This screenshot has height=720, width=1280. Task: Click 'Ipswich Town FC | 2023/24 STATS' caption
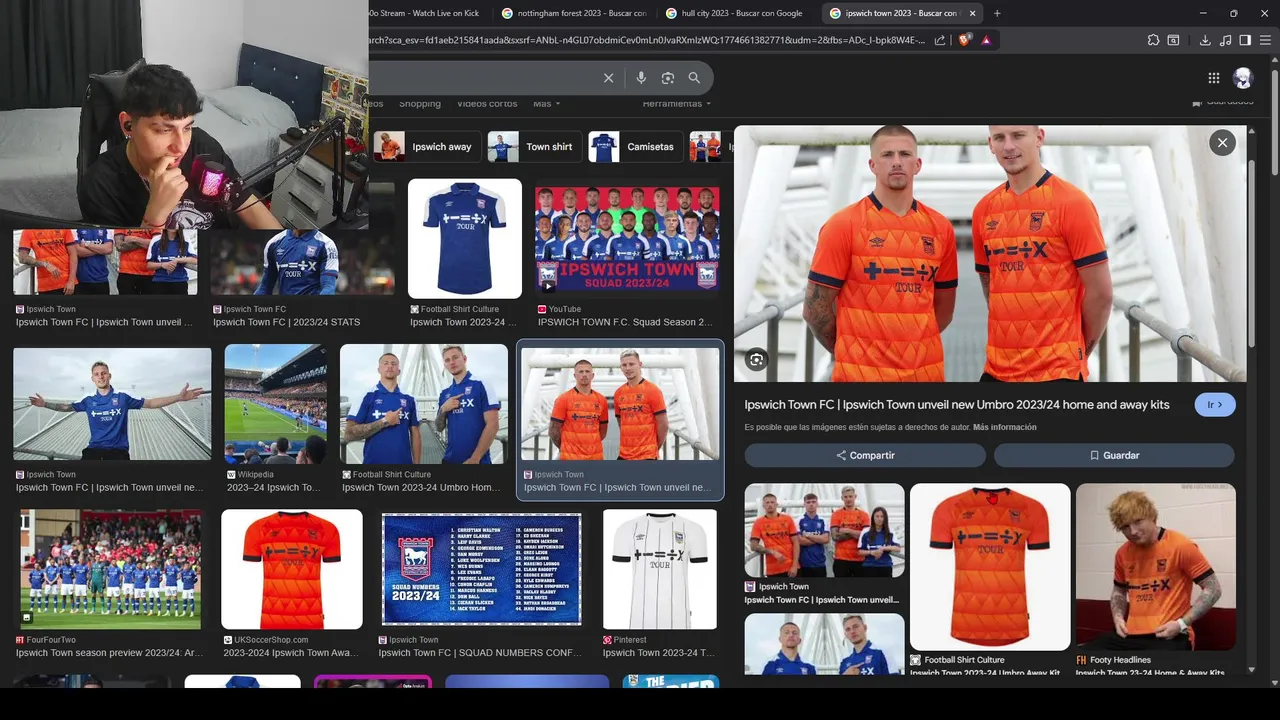pyautogui.click(x=286, y=322)
